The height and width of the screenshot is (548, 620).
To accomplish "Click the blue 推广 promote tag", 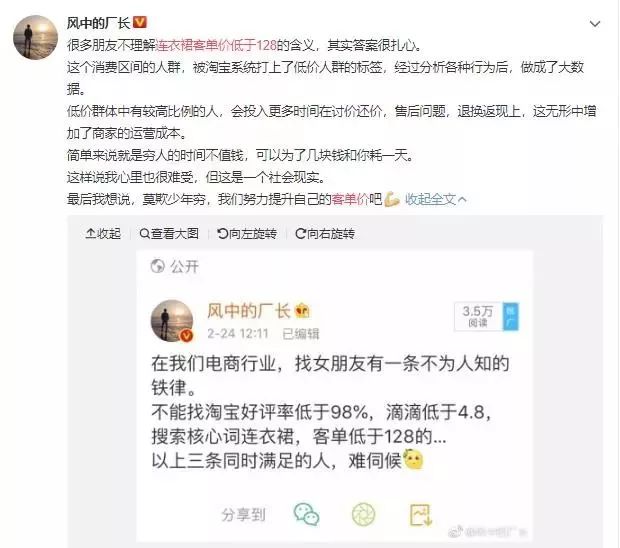I will tap(510, 316).
